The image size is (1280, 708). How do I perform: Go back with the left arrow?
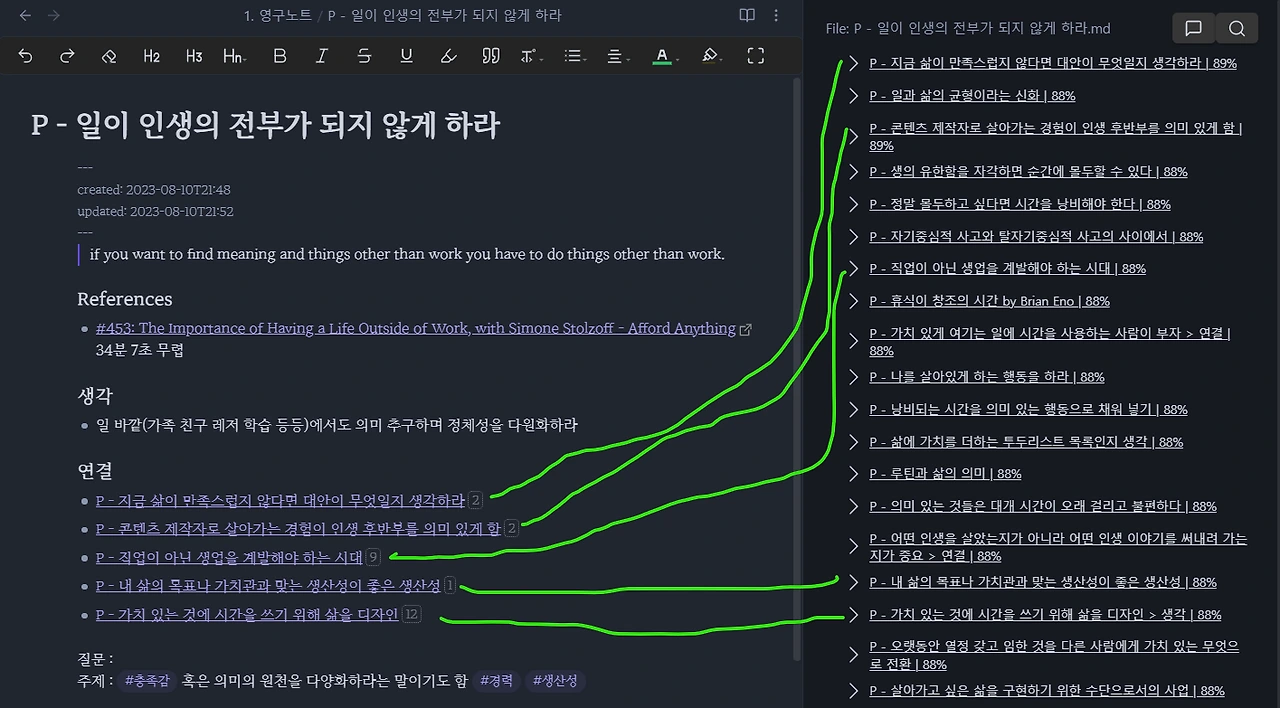(25, 15)
